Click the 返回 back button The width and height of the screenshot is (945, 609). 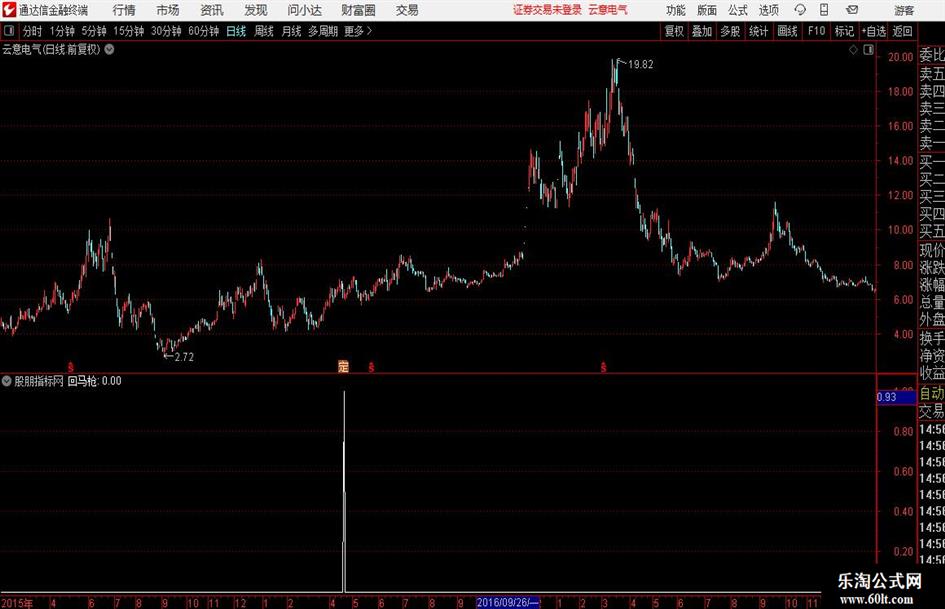click(902, 31)
